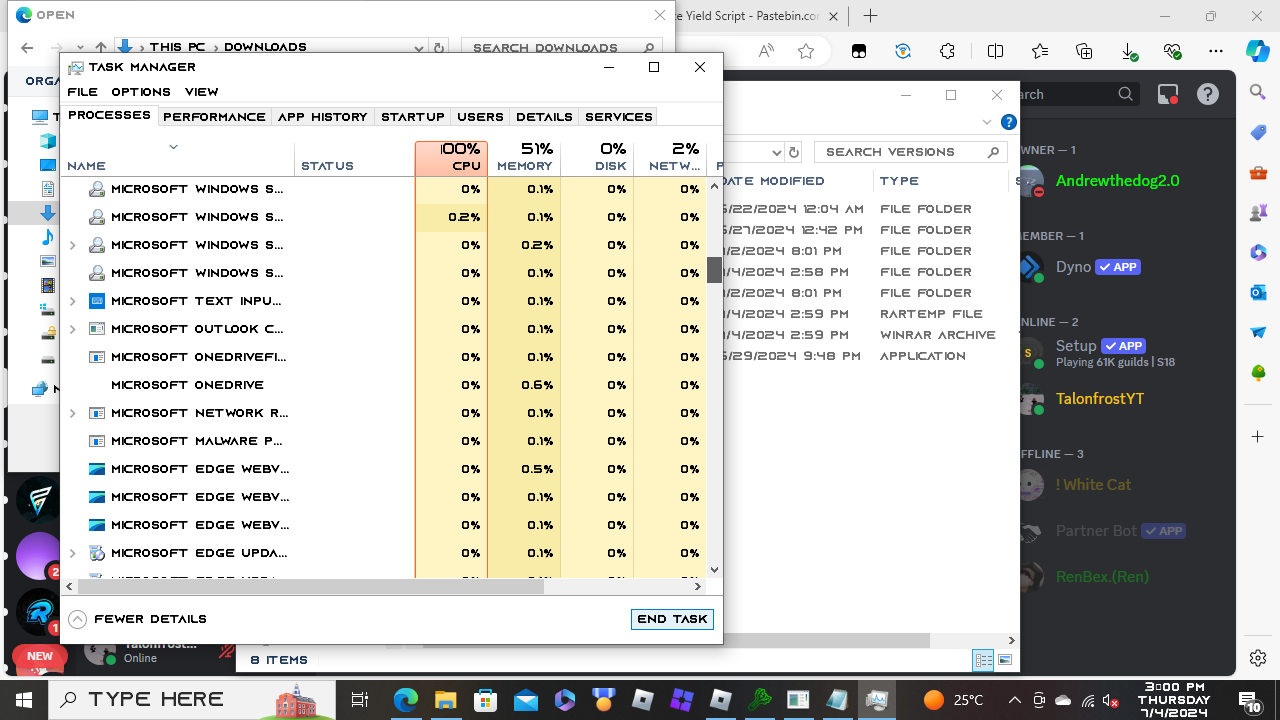
Task: Open Edge sidebar settings gear
Action: click(x=1258, y=658)
